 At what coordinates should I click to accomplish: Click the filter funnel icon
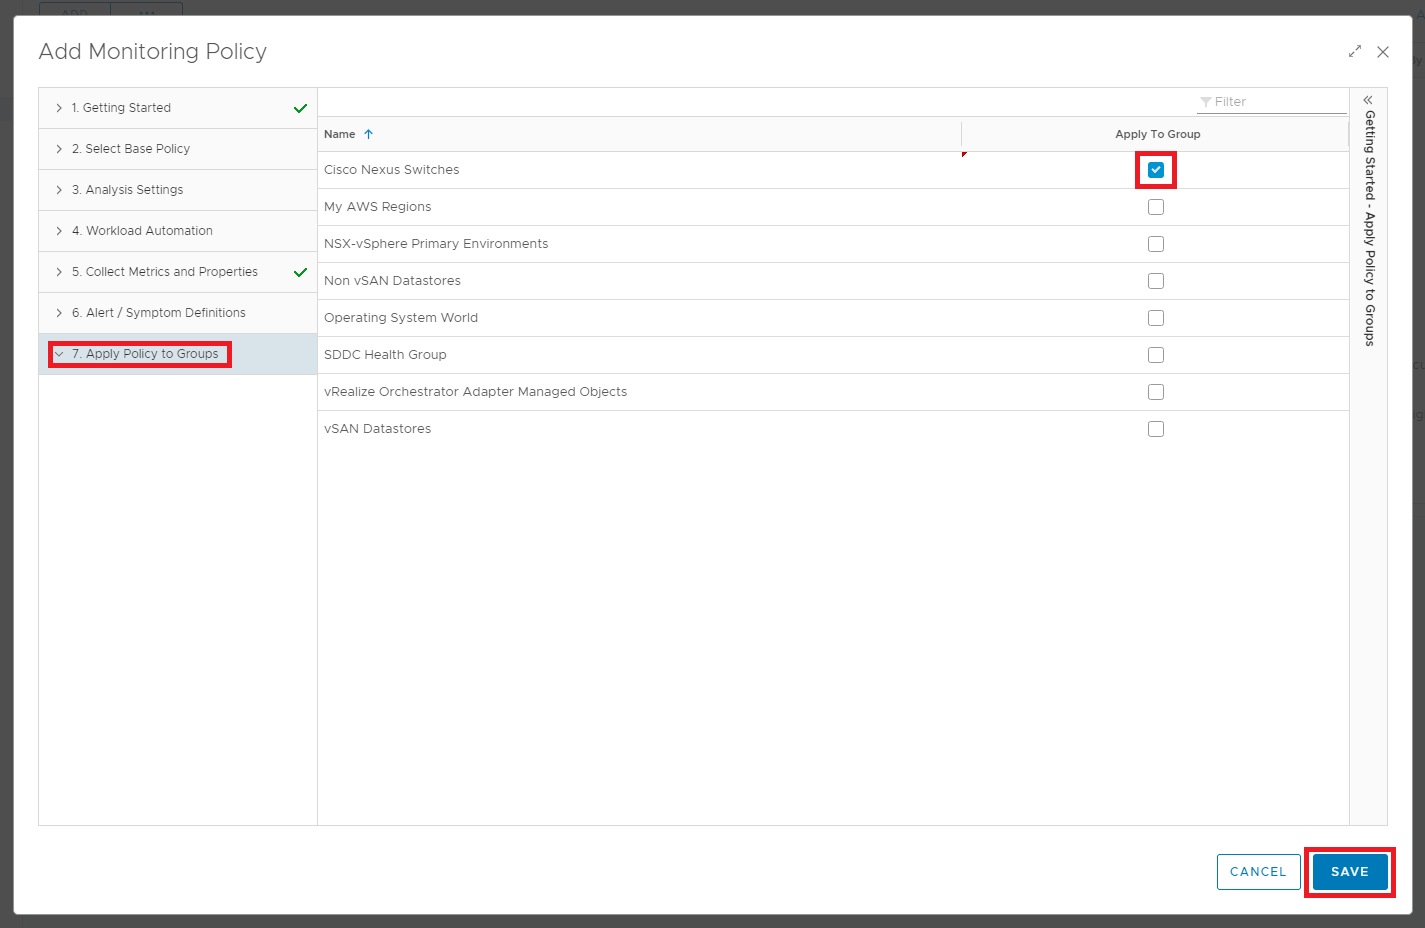coord(1206,102)
